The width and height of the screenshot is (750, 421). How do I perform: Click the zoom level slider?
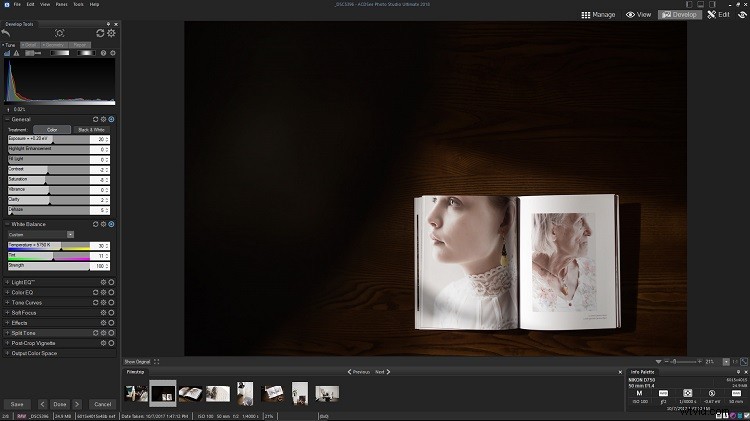pyautogui.click(x=683, y=362)
